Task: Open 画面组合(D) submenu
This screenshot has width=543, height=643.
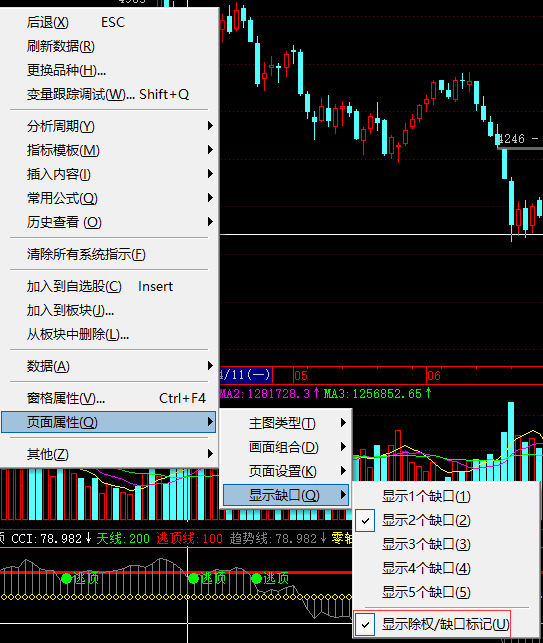Action: pyautogui.click(x=285, y=447)
